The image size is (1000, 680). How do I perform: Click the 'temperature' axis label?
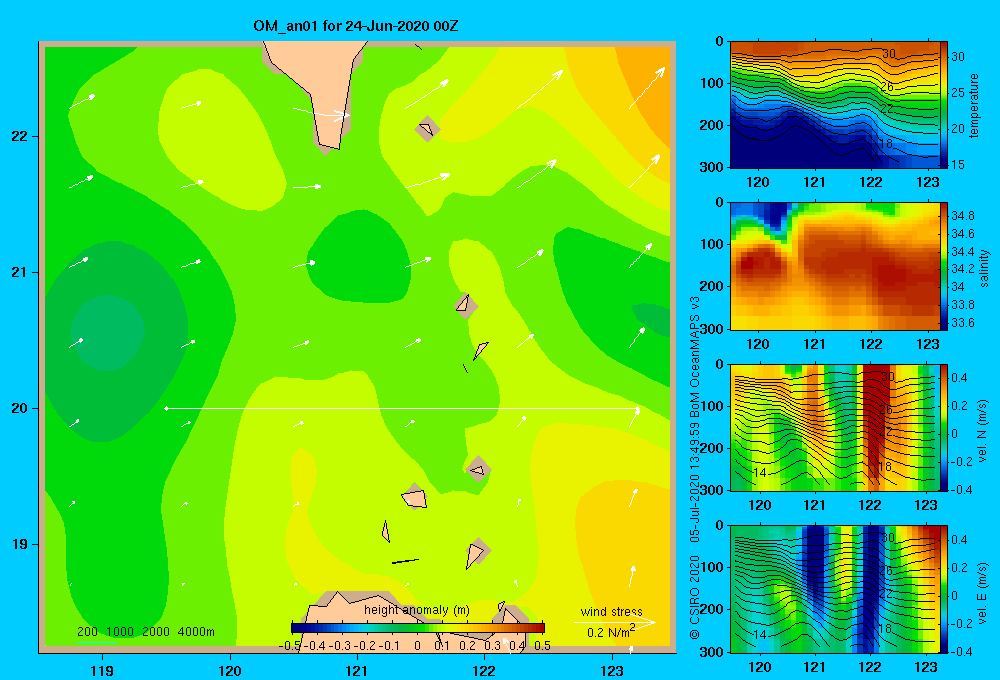point(974,105)
